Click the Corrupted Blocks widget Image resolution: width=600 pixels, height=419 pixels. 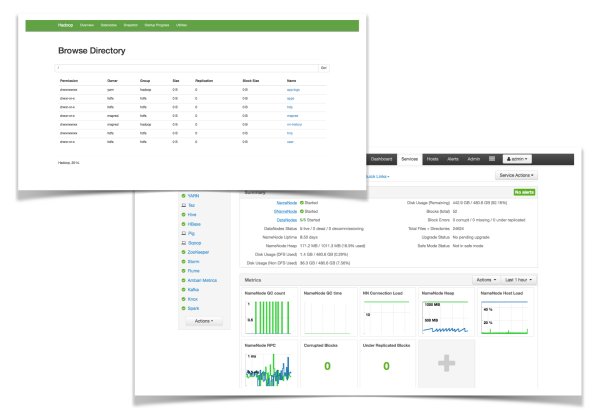[328, 364]
